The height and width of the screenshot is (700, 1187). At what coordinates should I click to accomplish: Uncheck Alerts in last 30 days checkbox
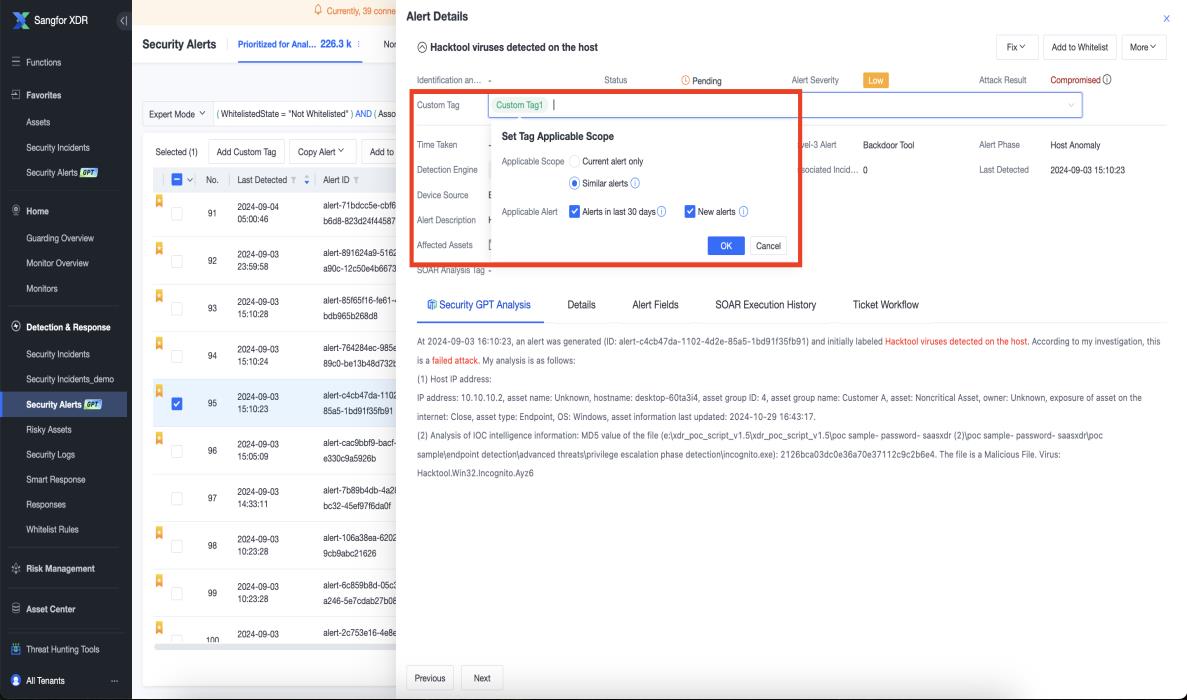coord(575,212)
